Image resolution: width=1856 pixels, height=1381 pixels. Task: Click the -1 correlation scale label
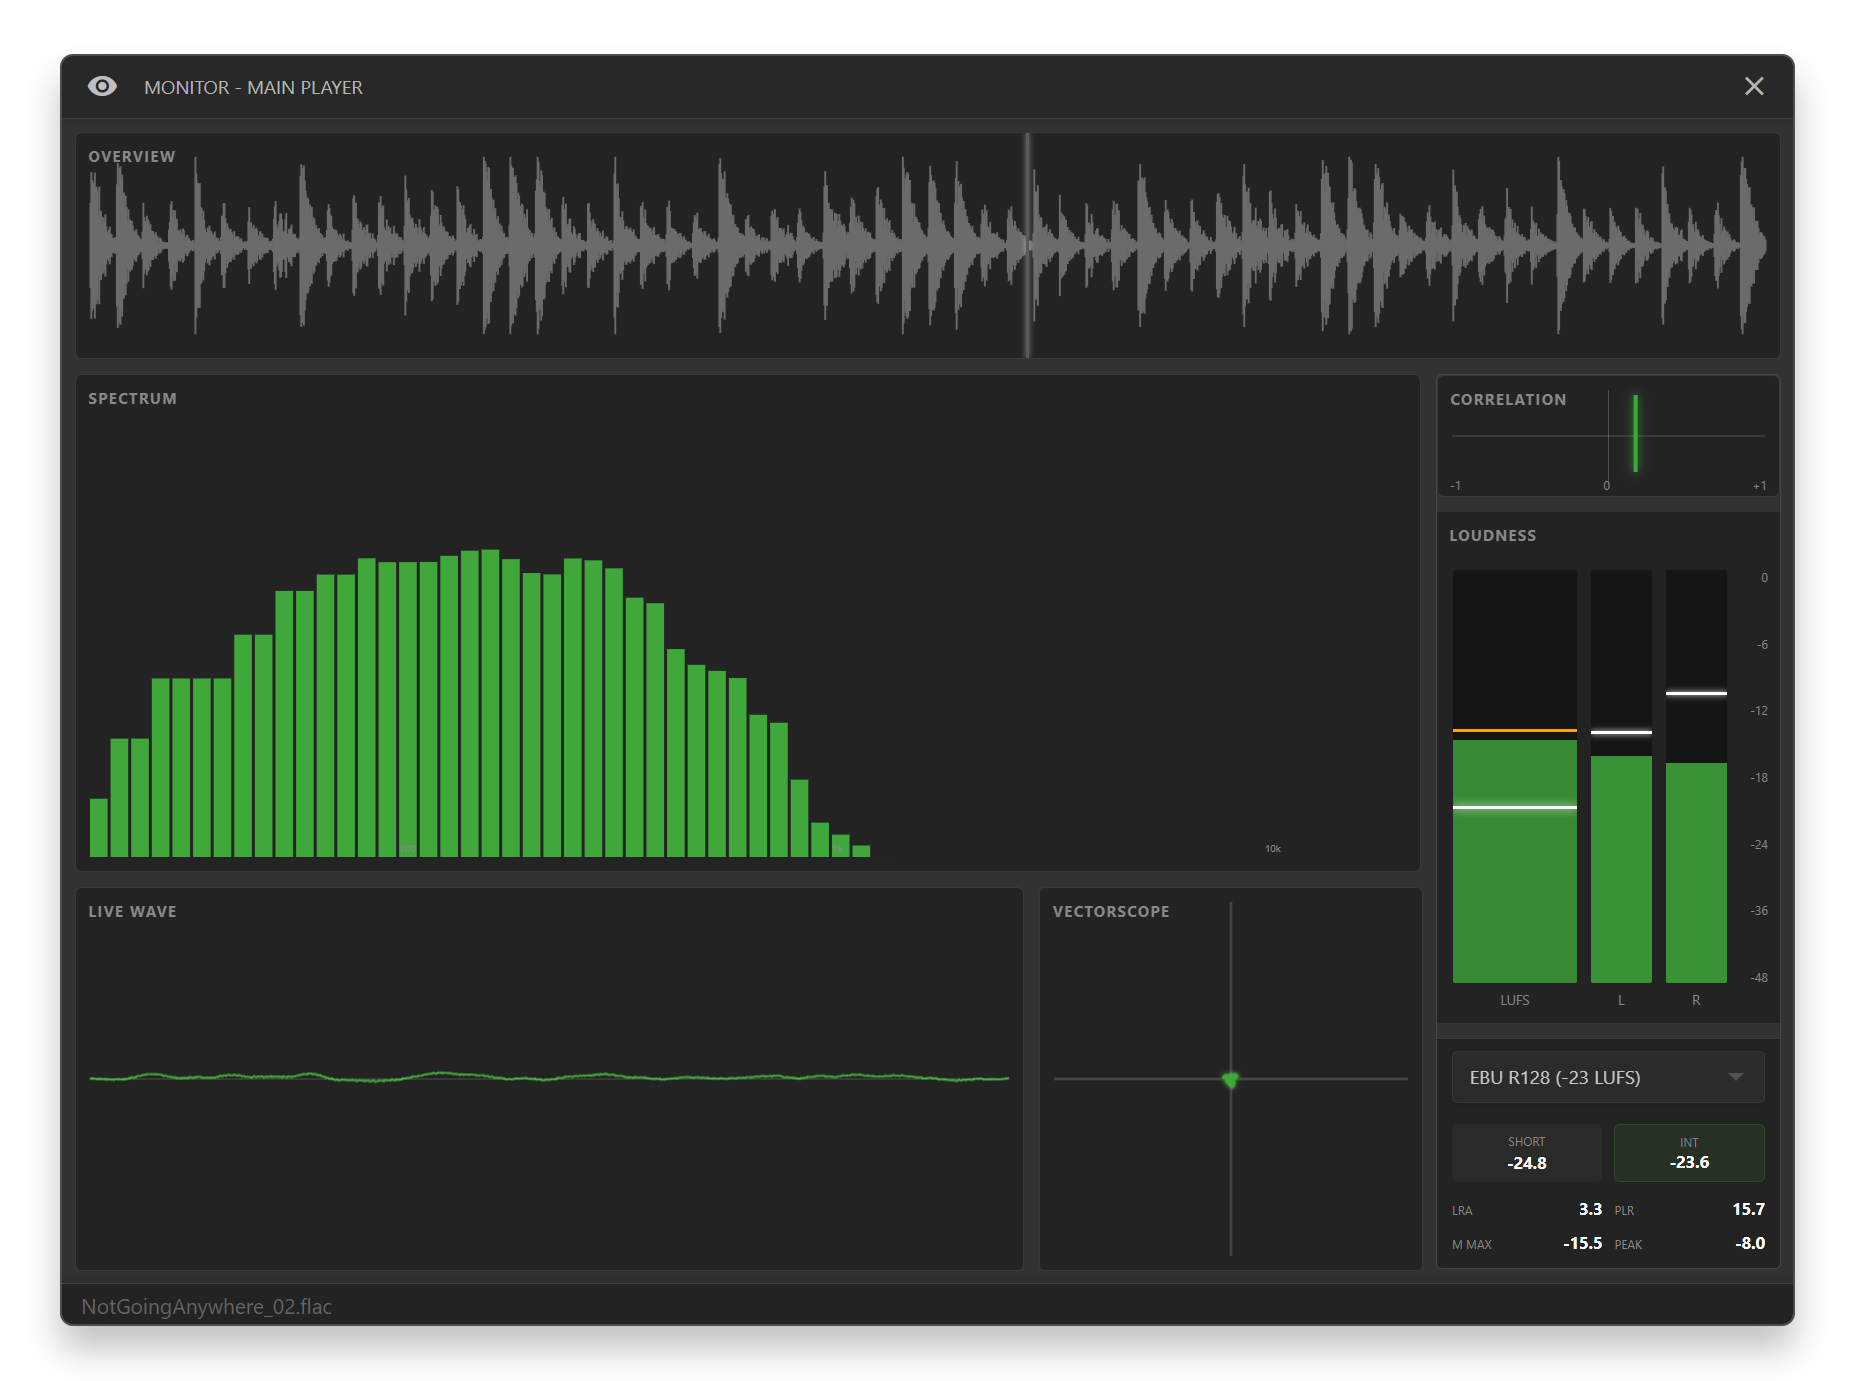(1456, 486)
